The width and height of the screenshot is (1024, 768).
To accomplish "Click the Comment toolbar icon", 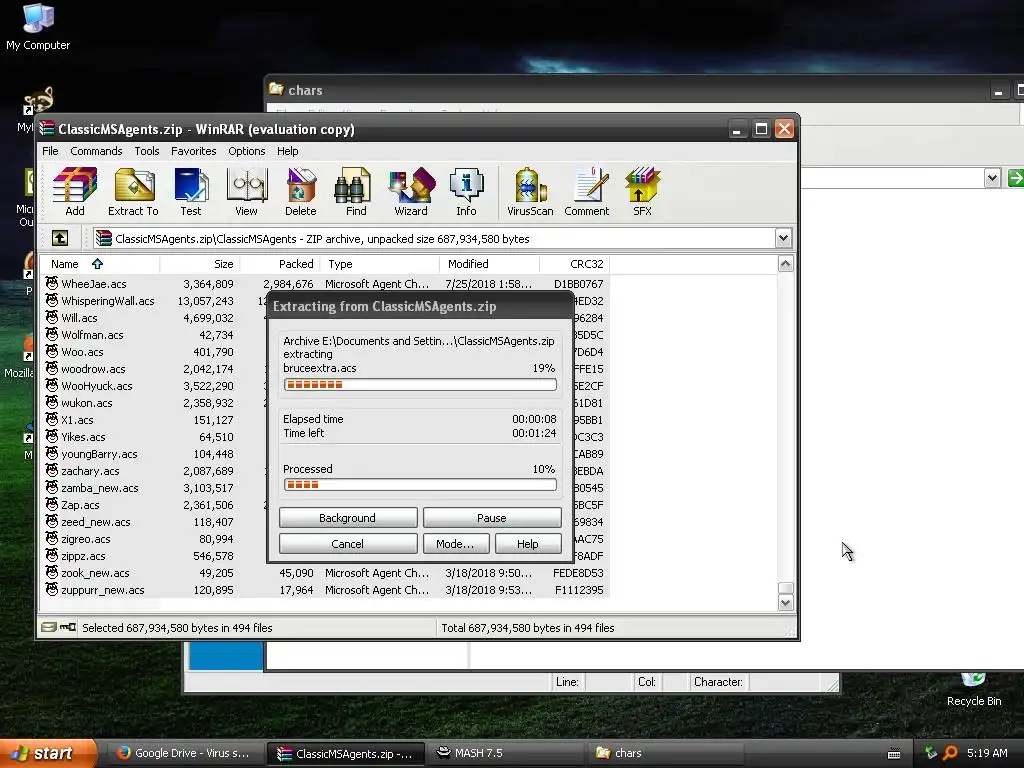I will point(586,191).
